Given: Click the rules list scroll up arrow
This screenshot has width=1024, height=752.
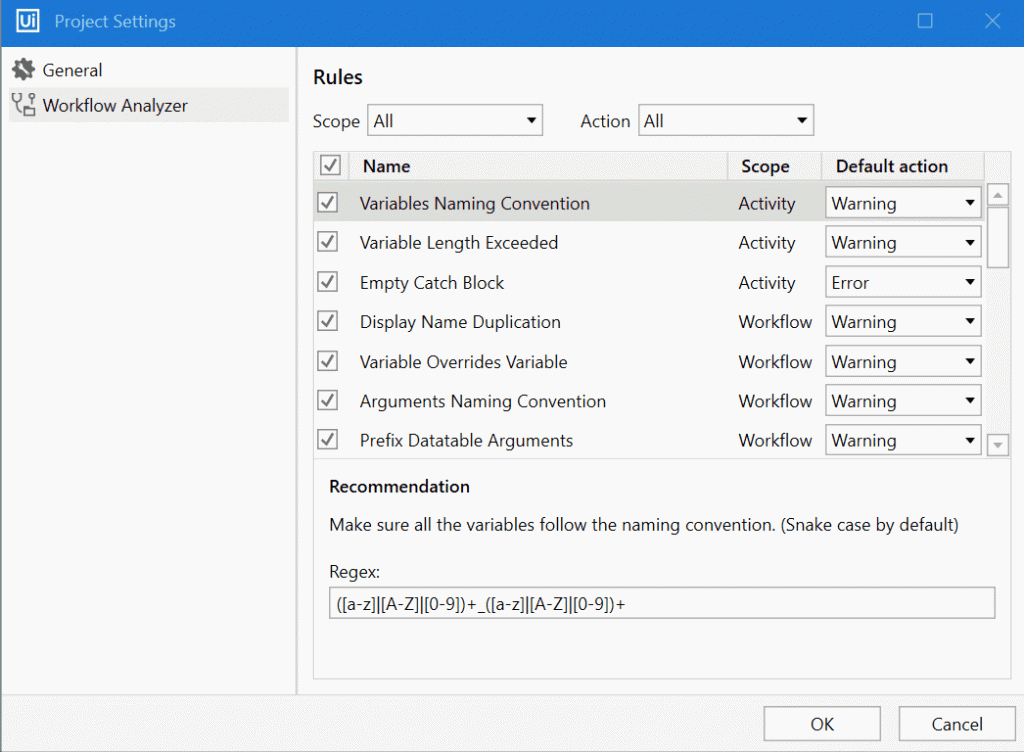Looking at the screenshot, I should click(x=998, y=195).
